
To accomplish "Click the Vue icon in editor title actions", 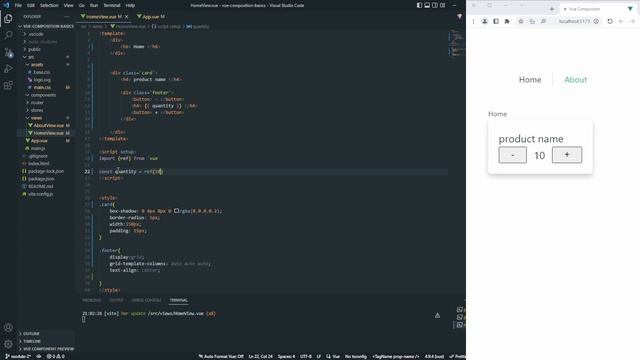I will click(x=460, y=16).
